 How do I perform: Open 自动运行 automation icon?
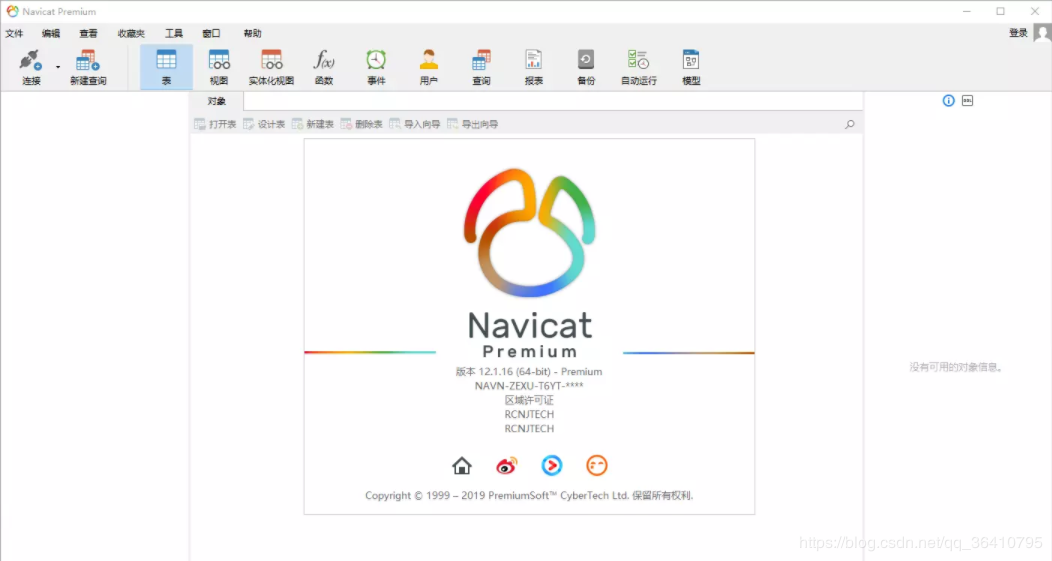pos(638,67)
